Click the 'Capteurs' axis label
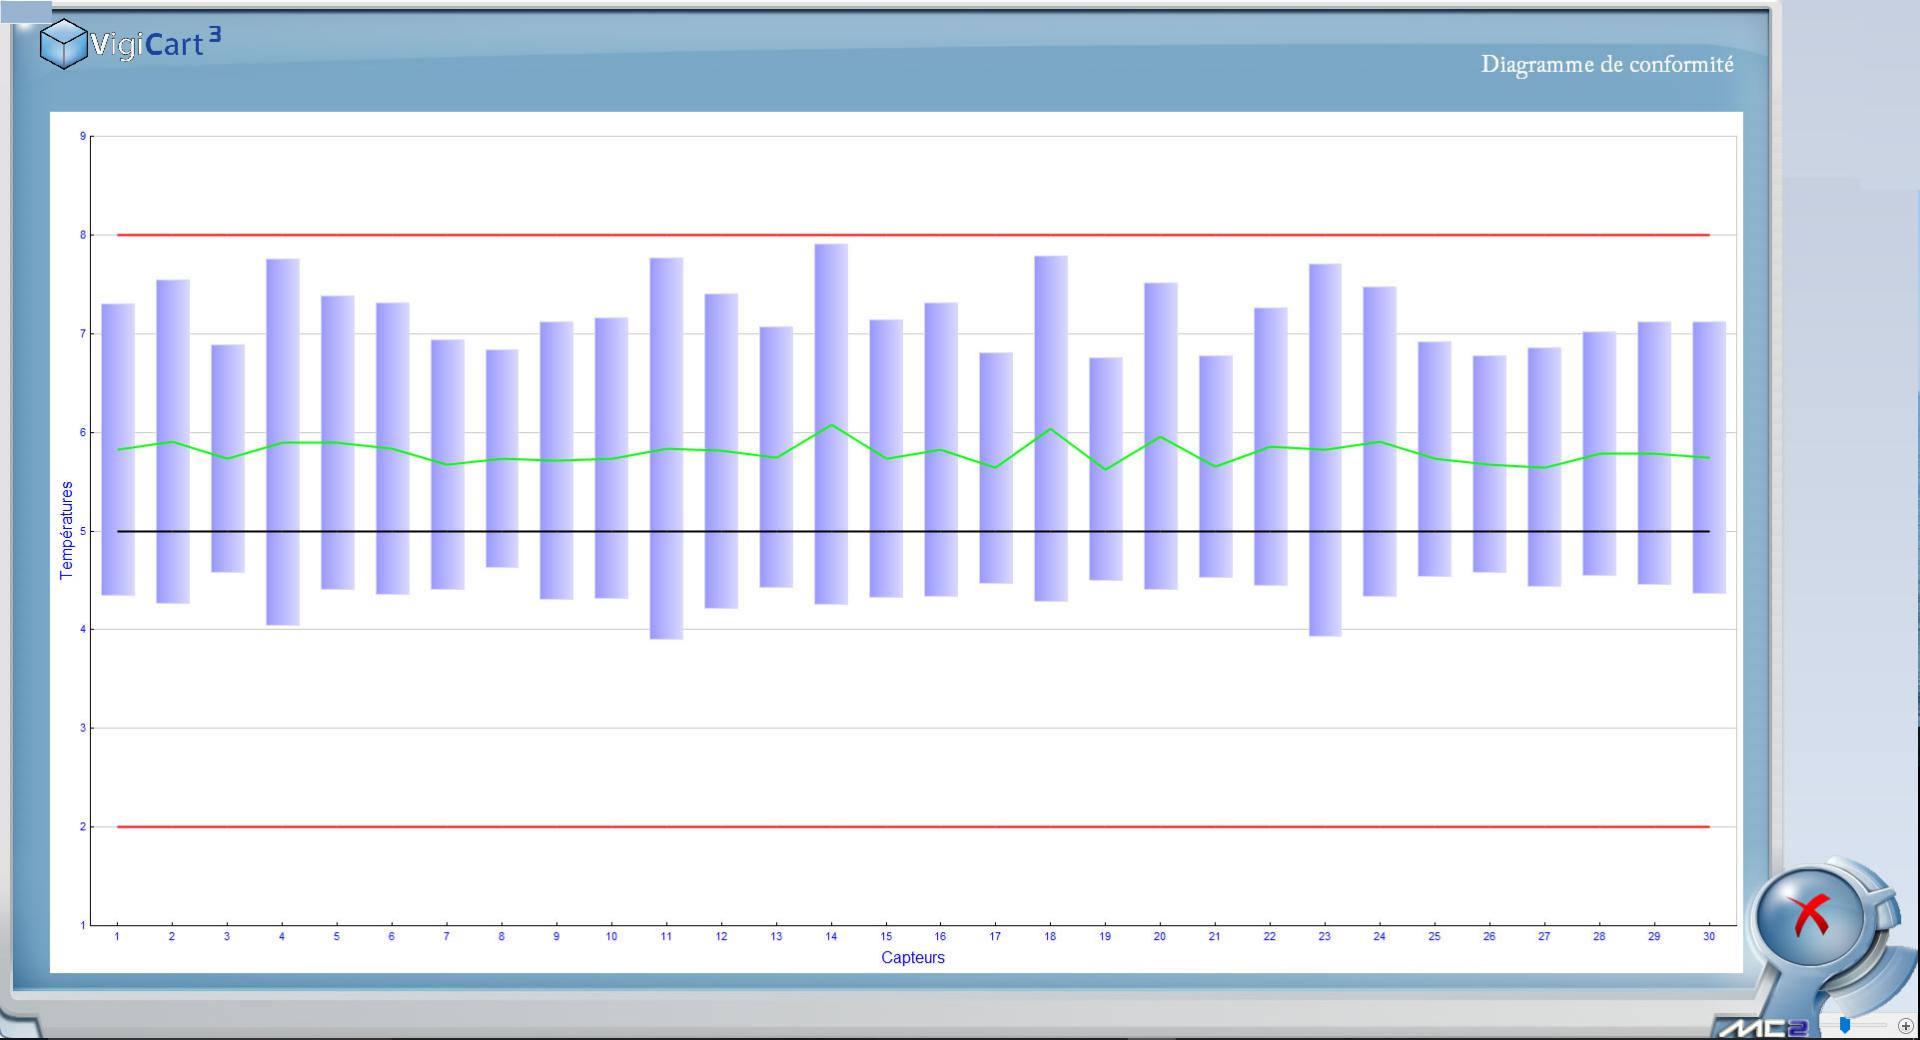This screenshot has width=1920, height=1040. point(912,957)
